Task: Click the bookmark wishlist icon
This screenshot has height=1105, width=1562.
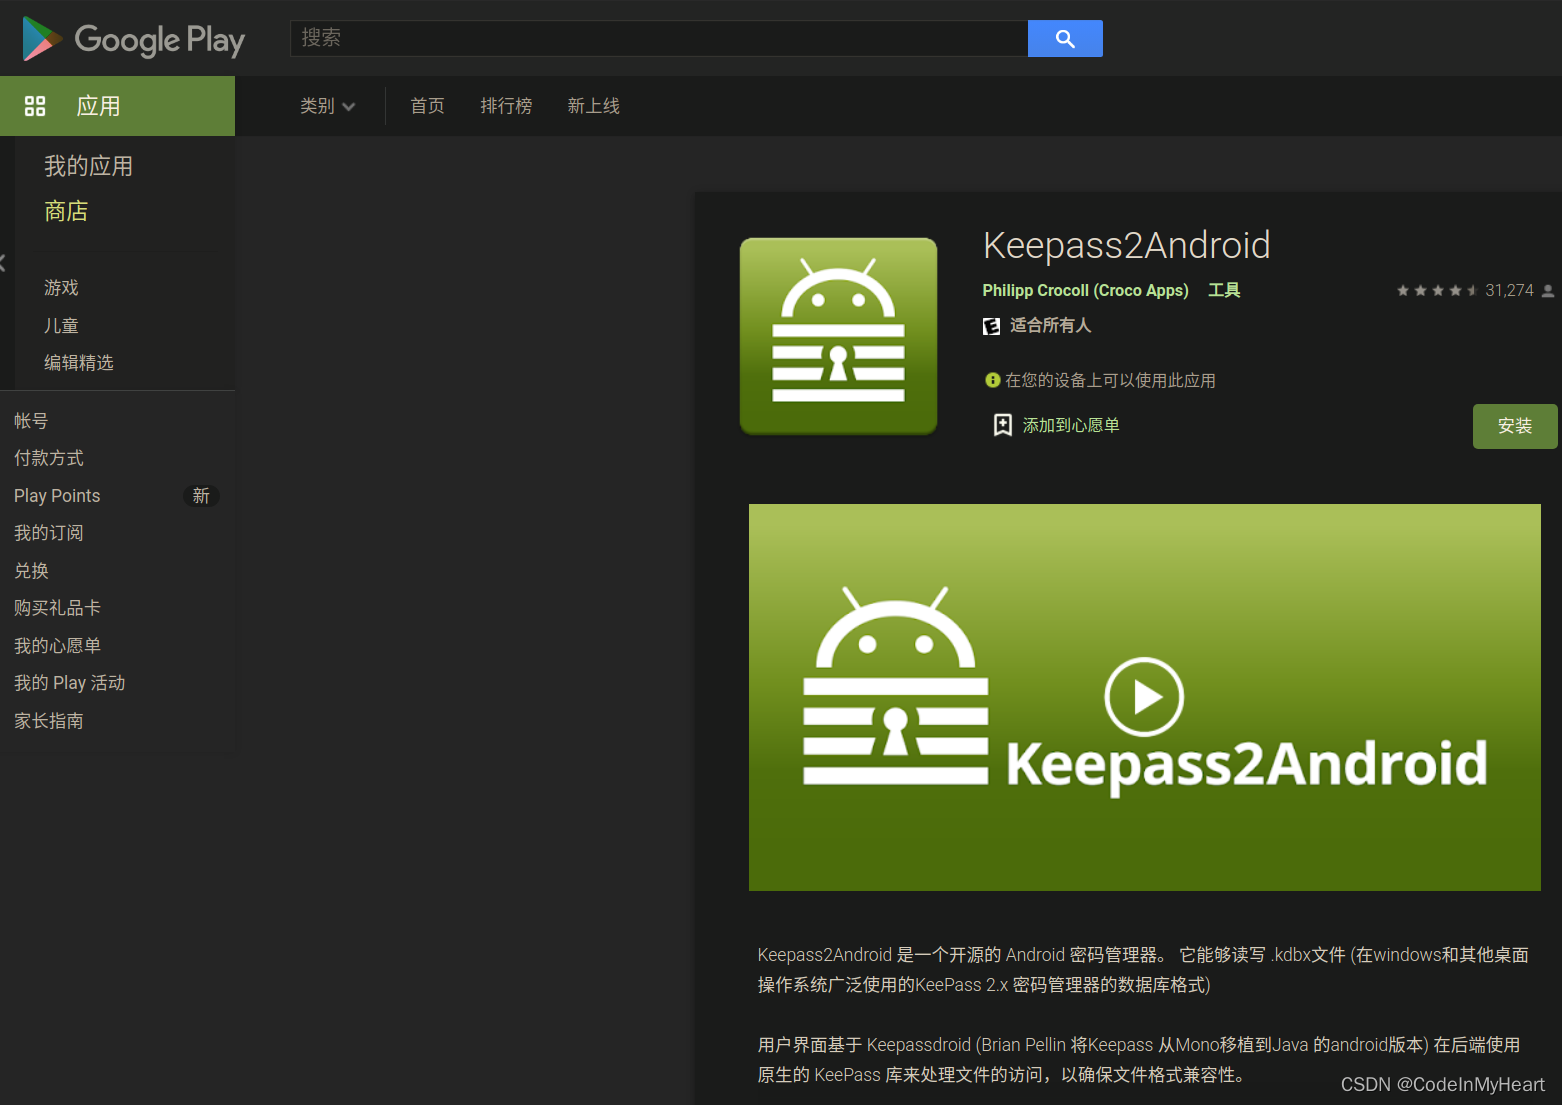Action: (1002, 426)
